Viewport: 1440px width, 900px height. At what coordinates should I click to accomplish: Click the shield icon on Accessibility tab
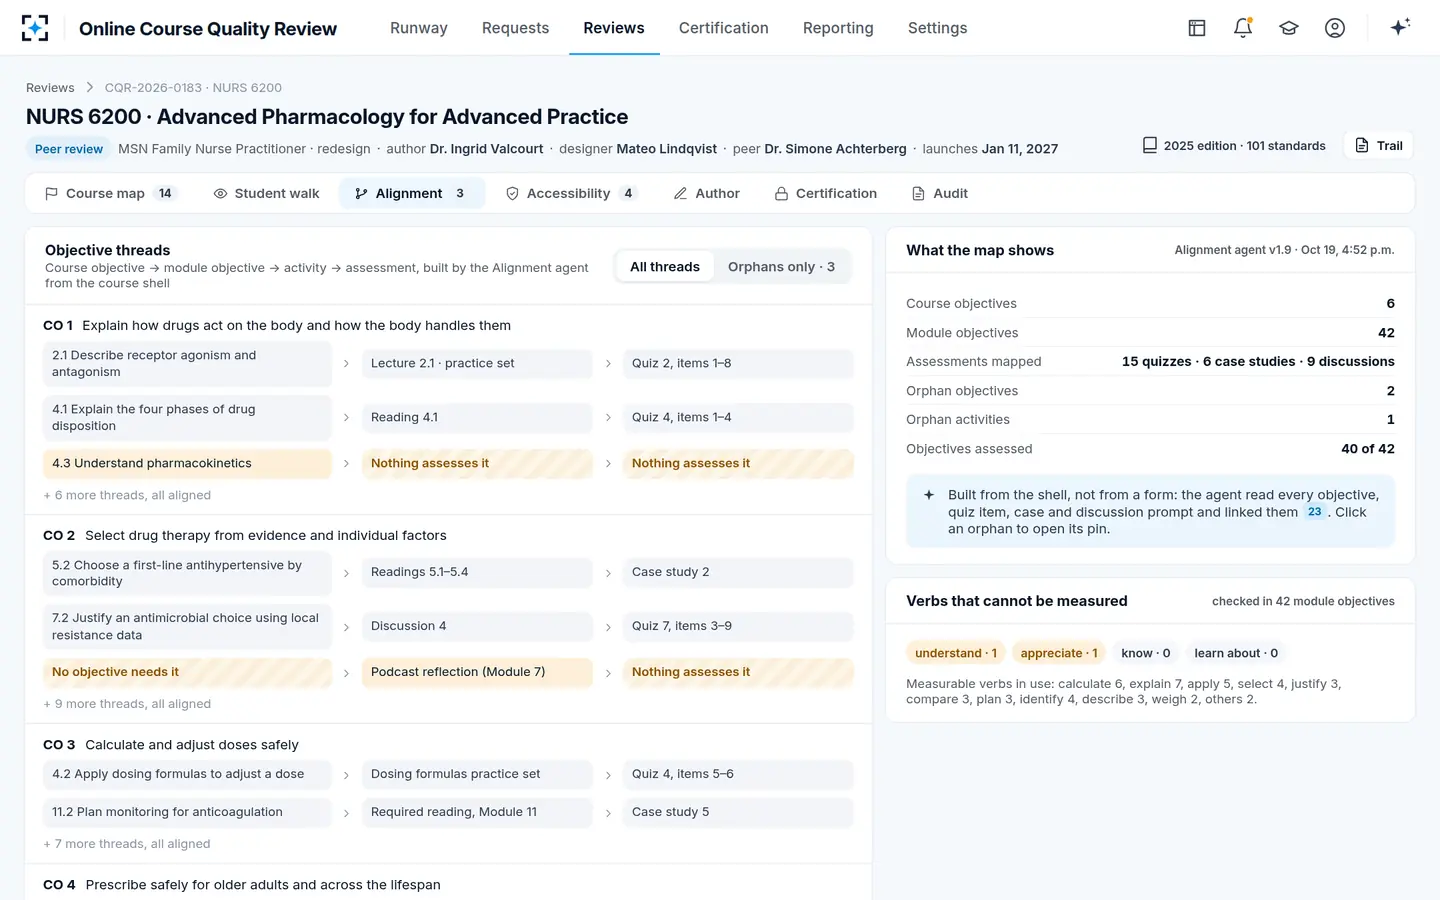point(512,193)
